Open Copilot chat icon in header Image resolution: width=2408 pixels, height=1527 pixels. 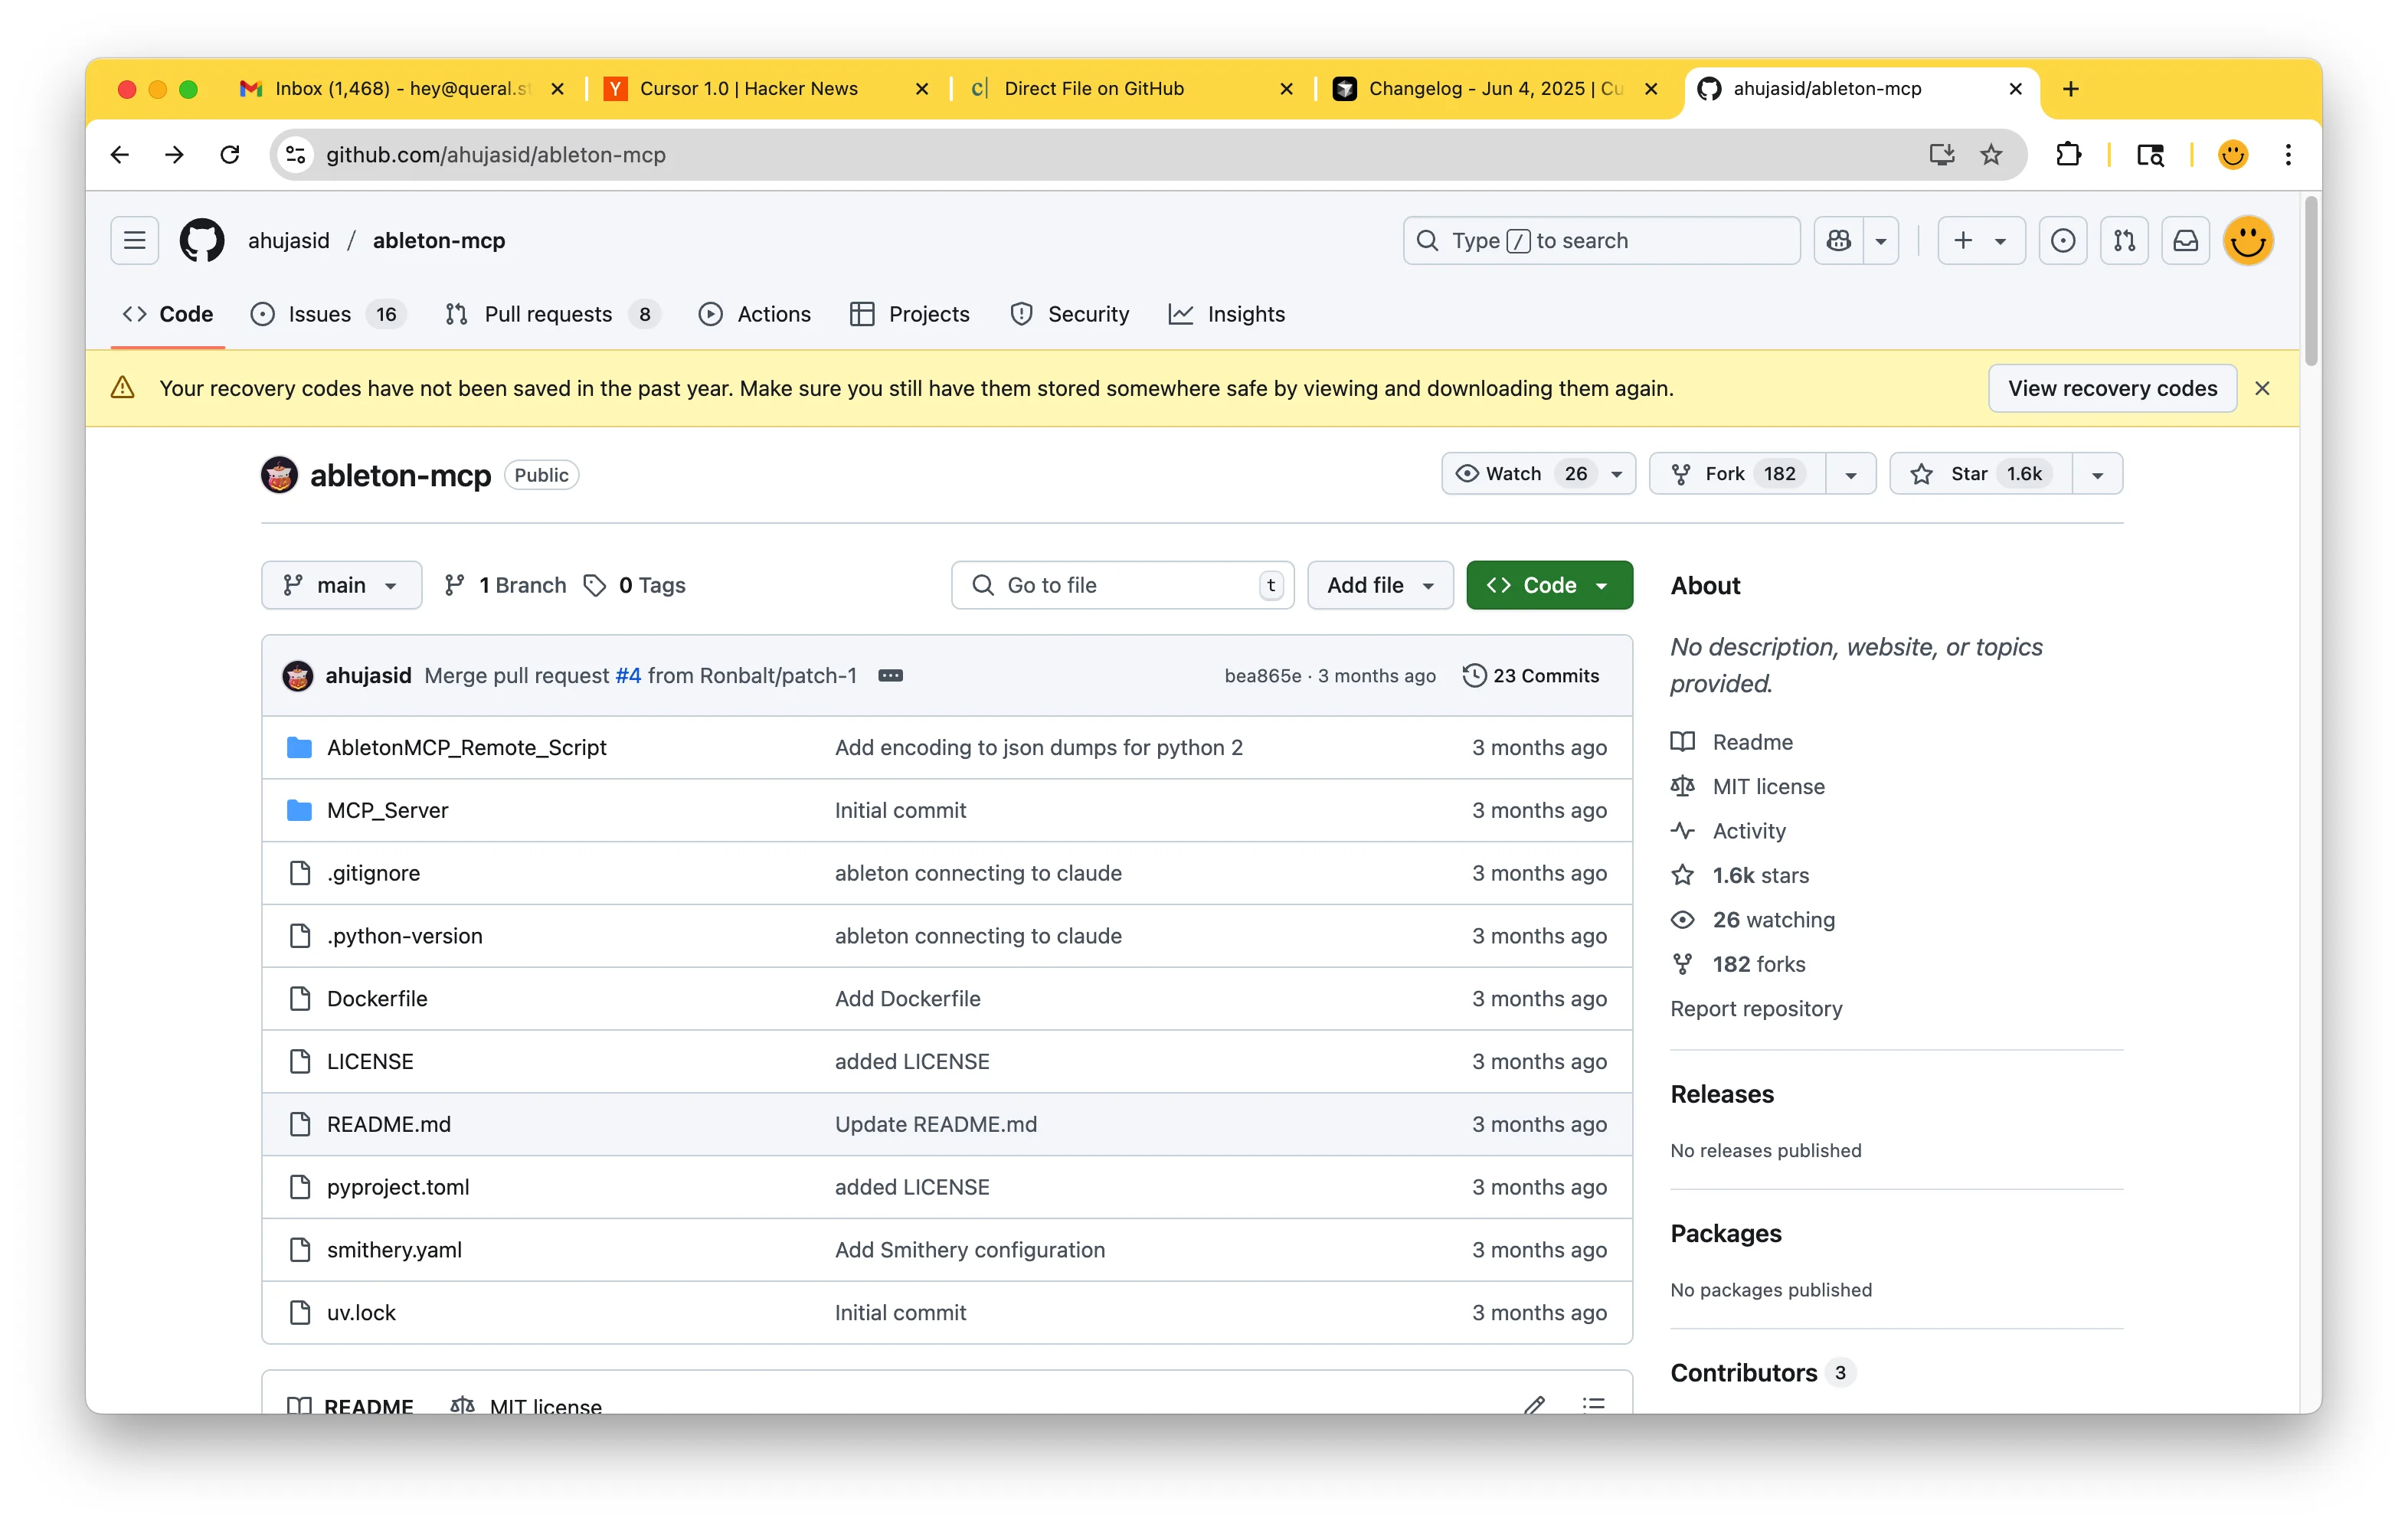[x=1838, y=240]
